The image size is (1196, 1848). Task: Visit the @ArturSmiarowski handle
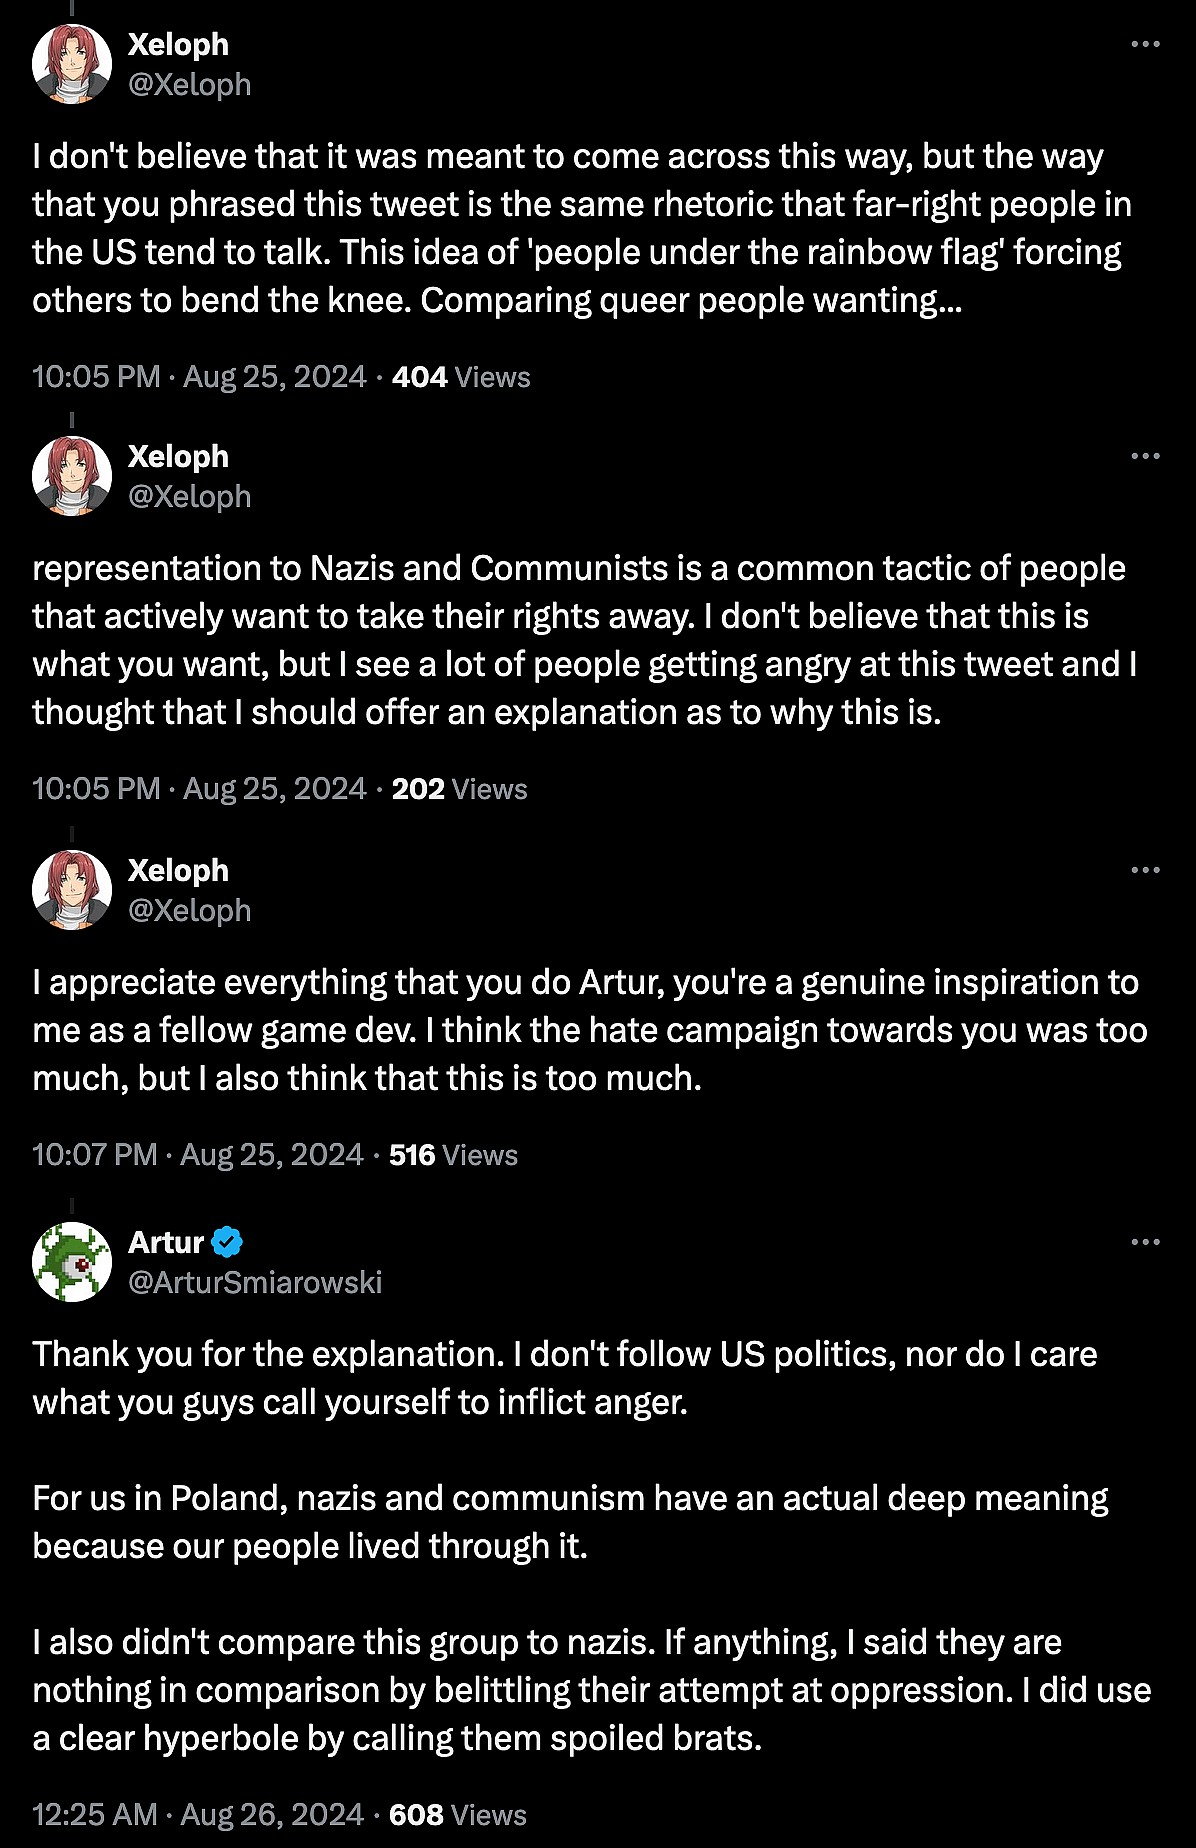click(x=255, y=1282)
